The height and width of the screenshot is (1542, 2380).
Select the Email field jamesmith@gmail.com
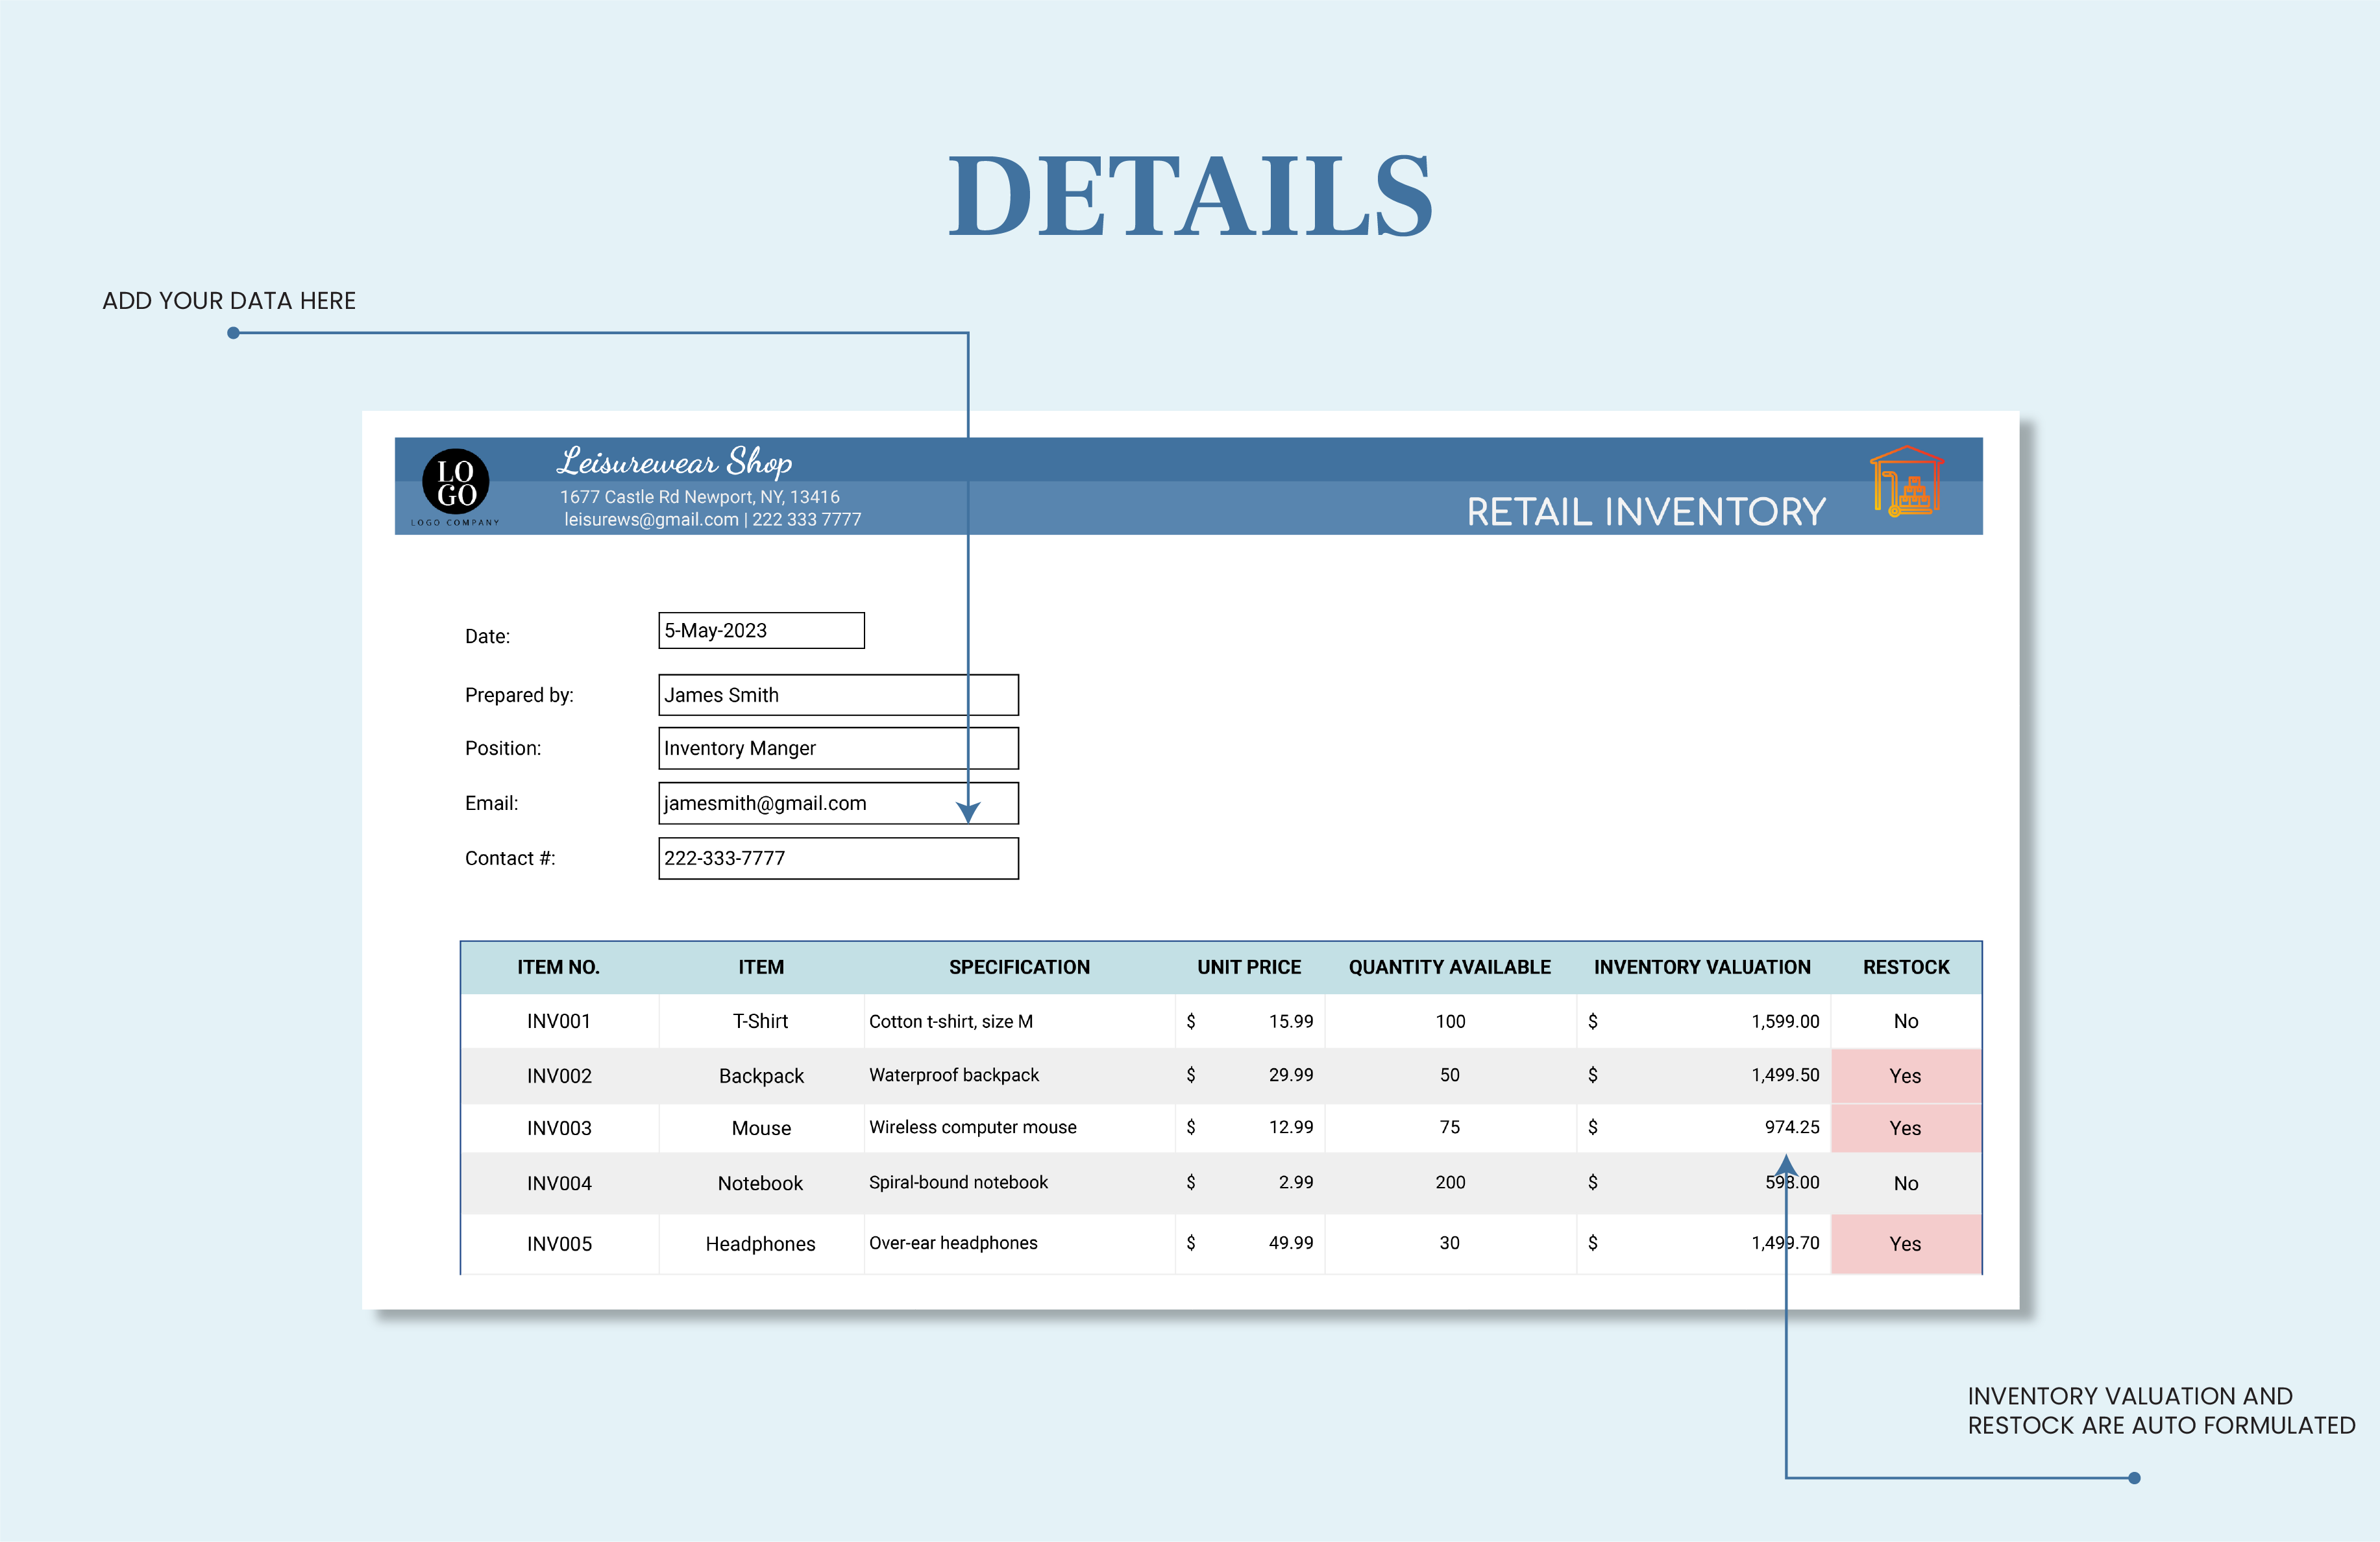click(x=838, y=803)
